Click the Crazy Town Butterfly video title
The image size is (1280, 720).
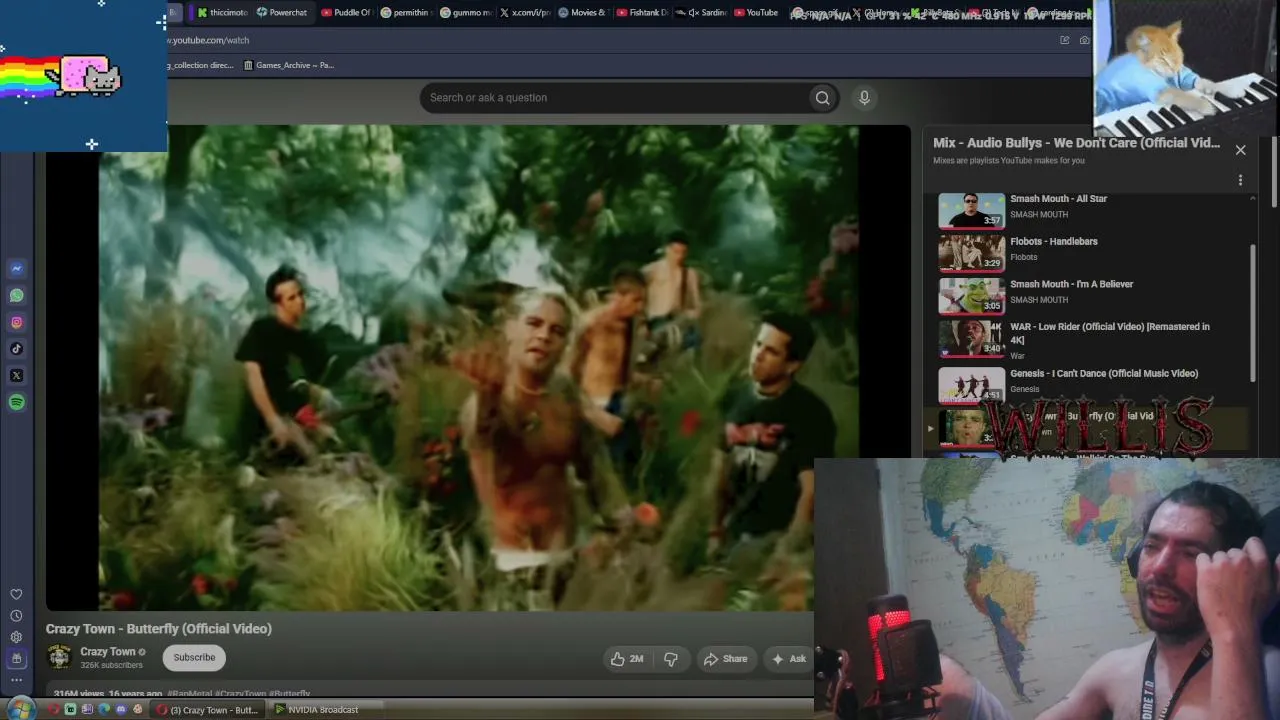coord(159,629)
